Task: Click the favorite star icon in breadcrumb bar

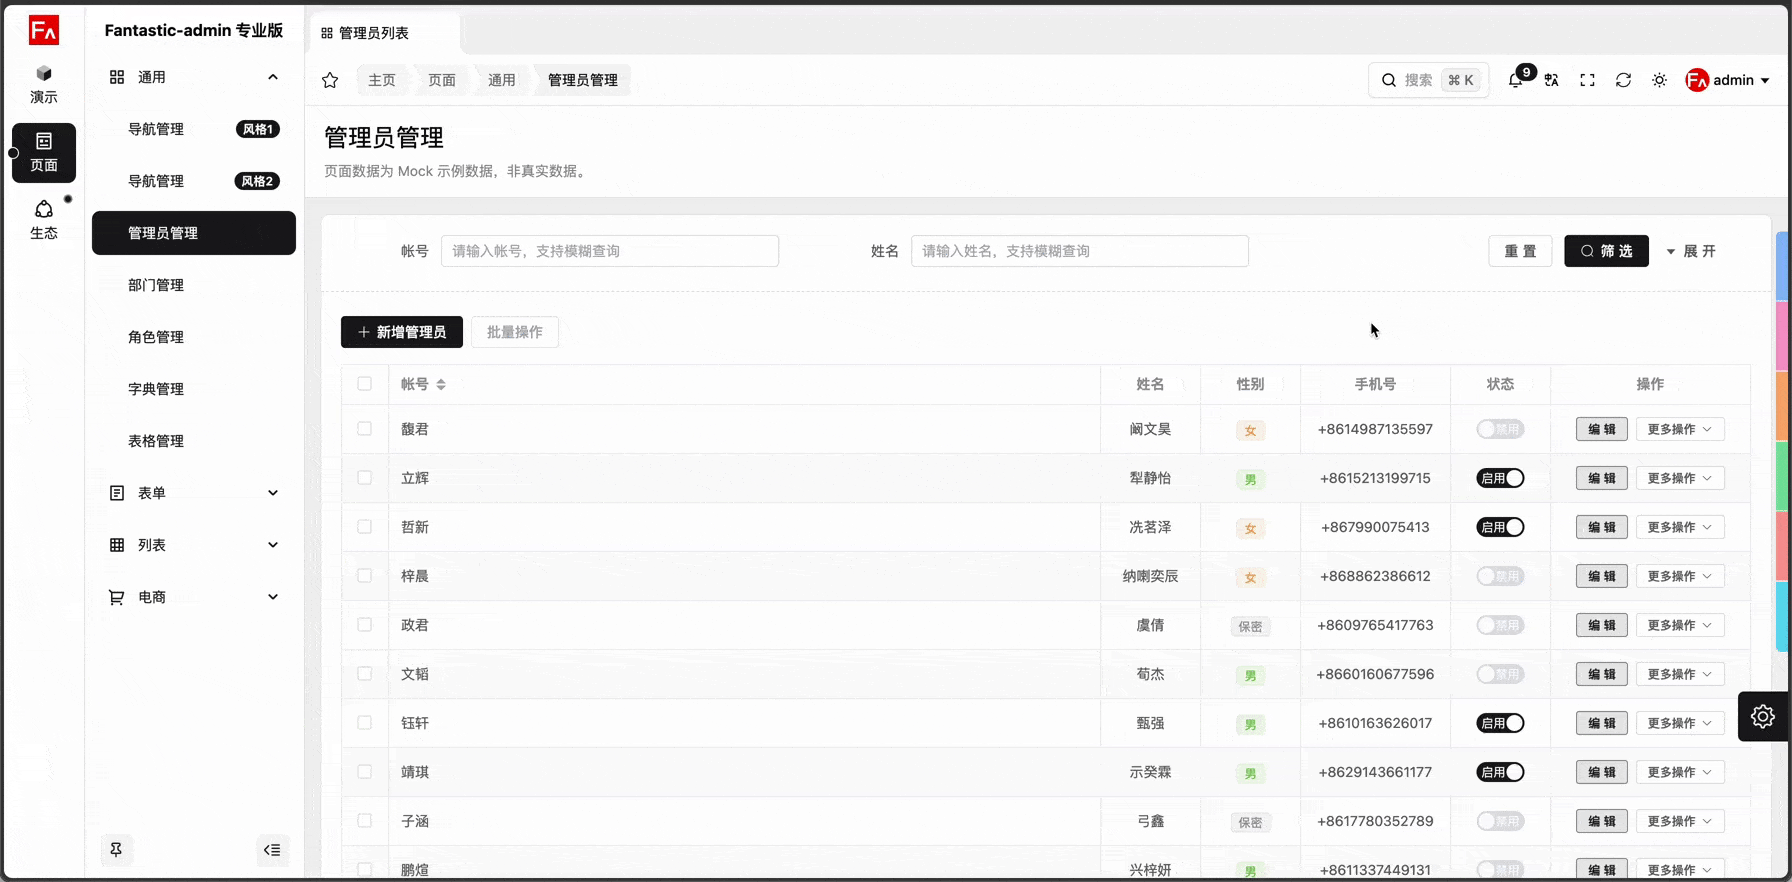Action: pos(330,80)
